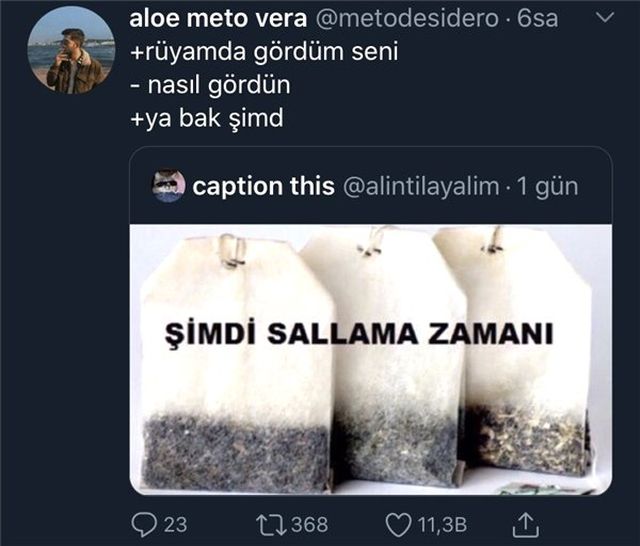Viewport: 640px width, 546px height.
Task: Open the share upload icon
Action: 526,525
